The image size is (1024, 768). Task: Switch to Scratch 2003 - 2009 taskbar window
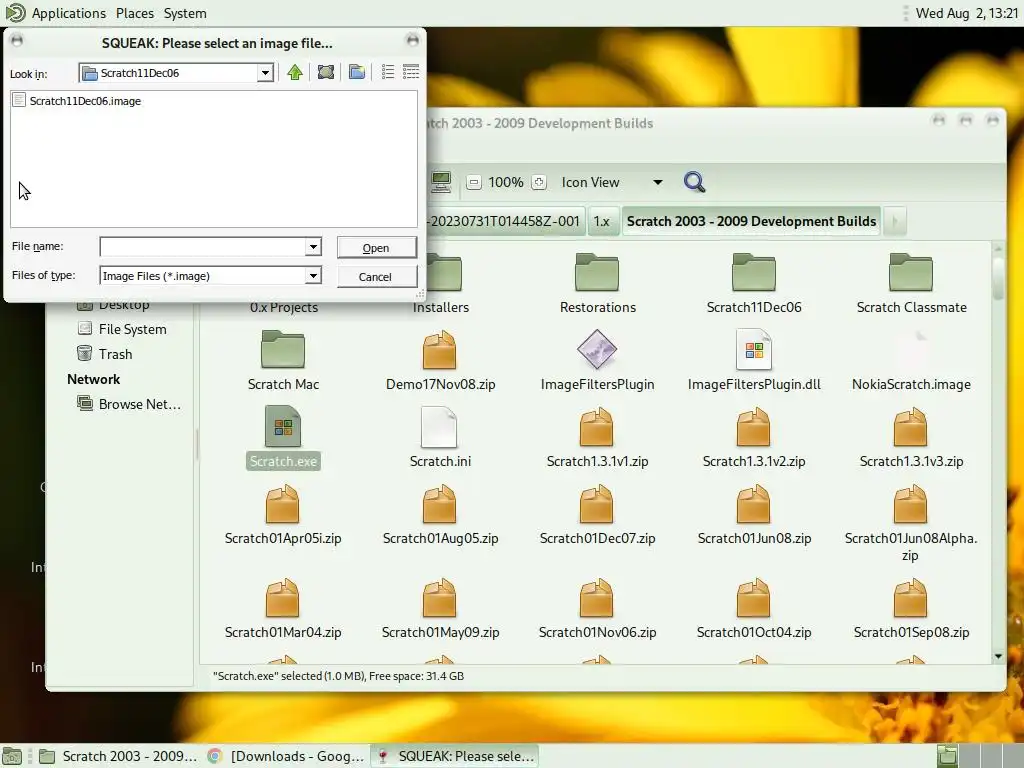(x=118, y=756)
